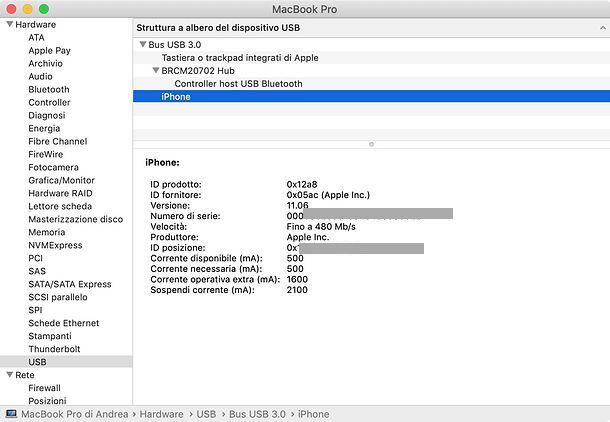Open NVMExpress in the sidebar

click(x=55, y=245)
